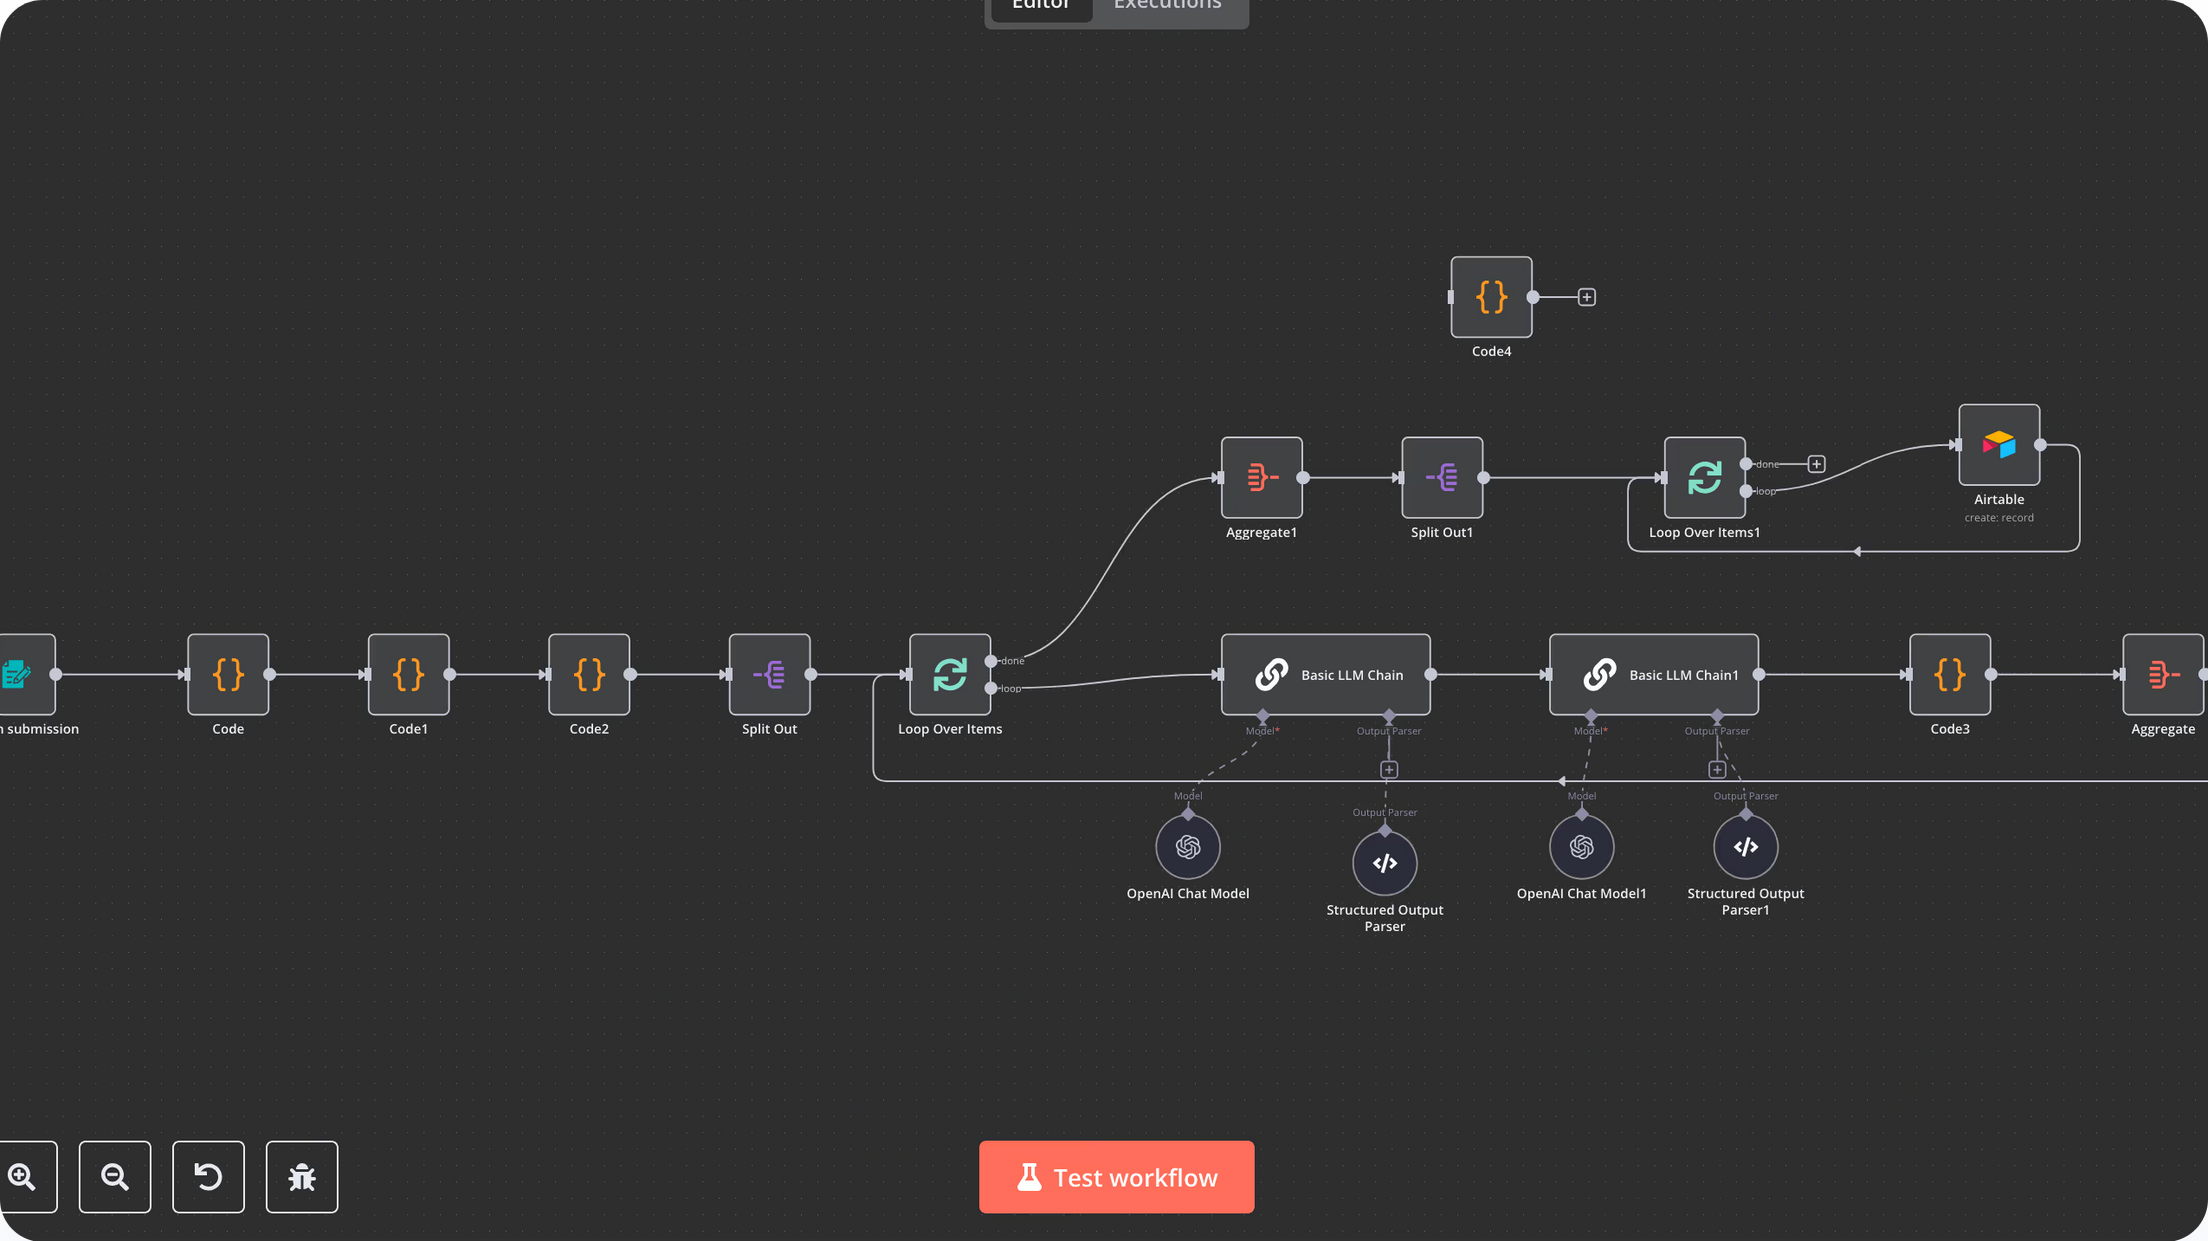Open the Airtable create record node
The image size is (2209, 1241).
1999,445
